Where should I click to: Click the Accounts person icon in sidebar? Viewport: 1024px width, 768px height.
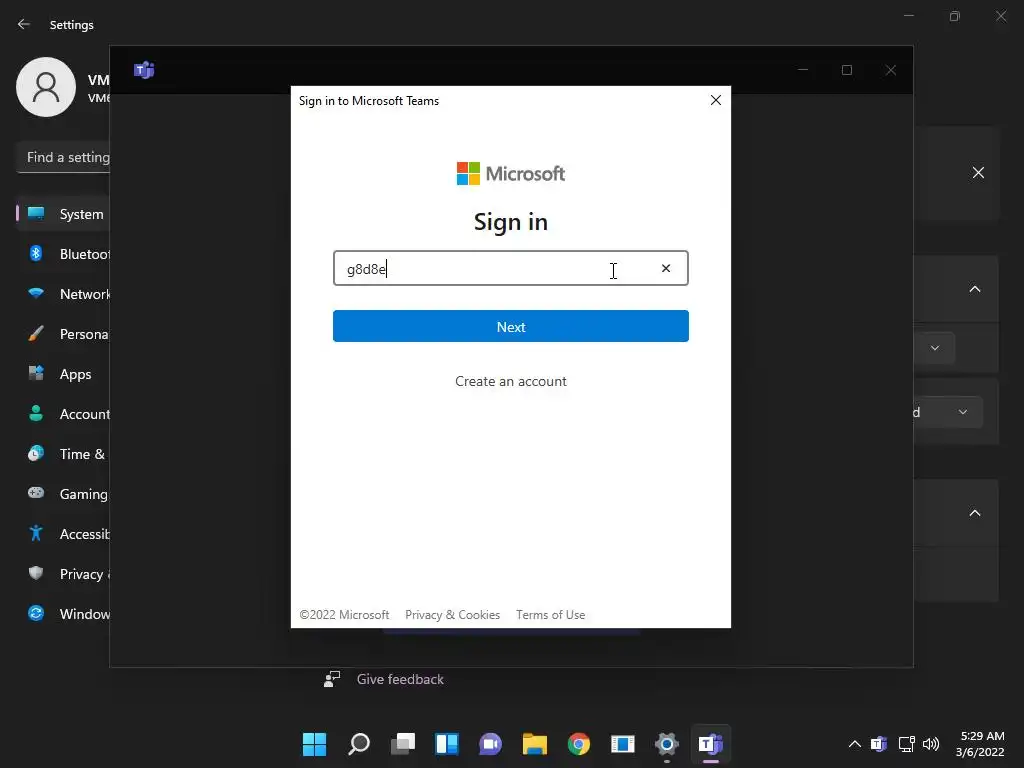click(x=36, y=413)
